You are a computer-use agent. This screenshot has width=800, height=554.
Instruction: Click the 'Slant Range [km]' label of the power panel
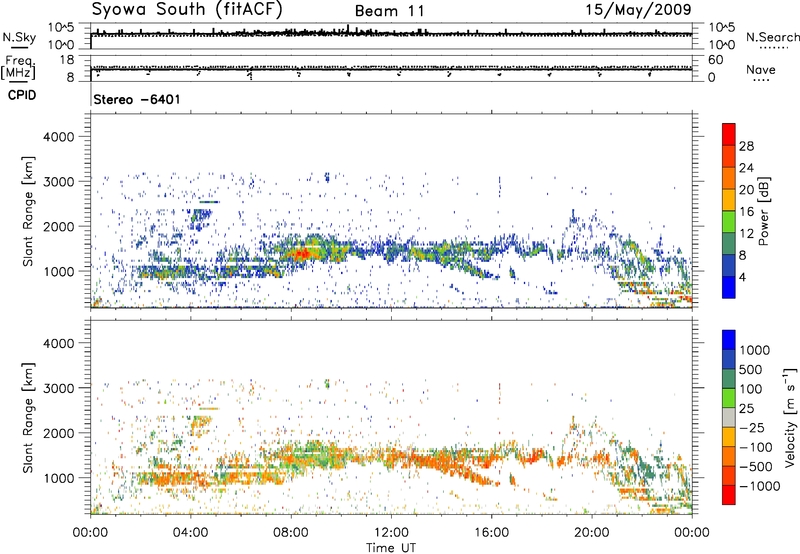pos(28,211)
